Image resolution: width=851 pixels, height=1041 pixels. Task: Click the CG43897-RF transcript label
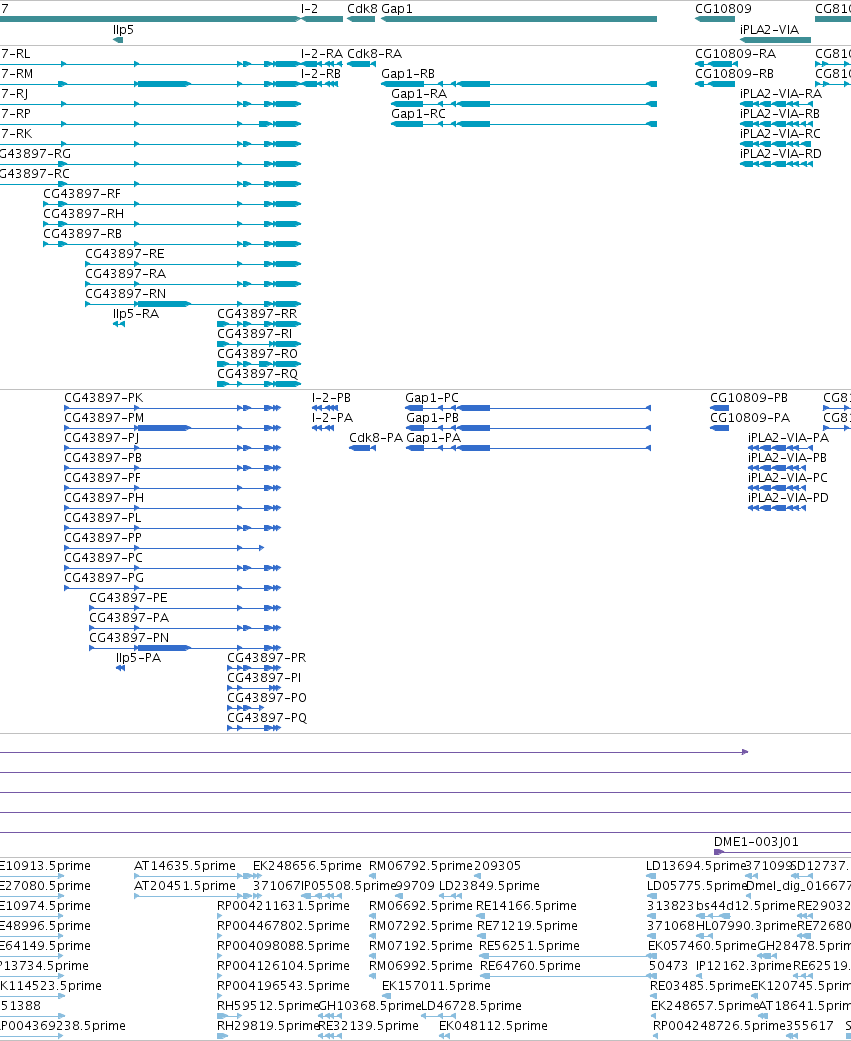click(x=82, y=194)
